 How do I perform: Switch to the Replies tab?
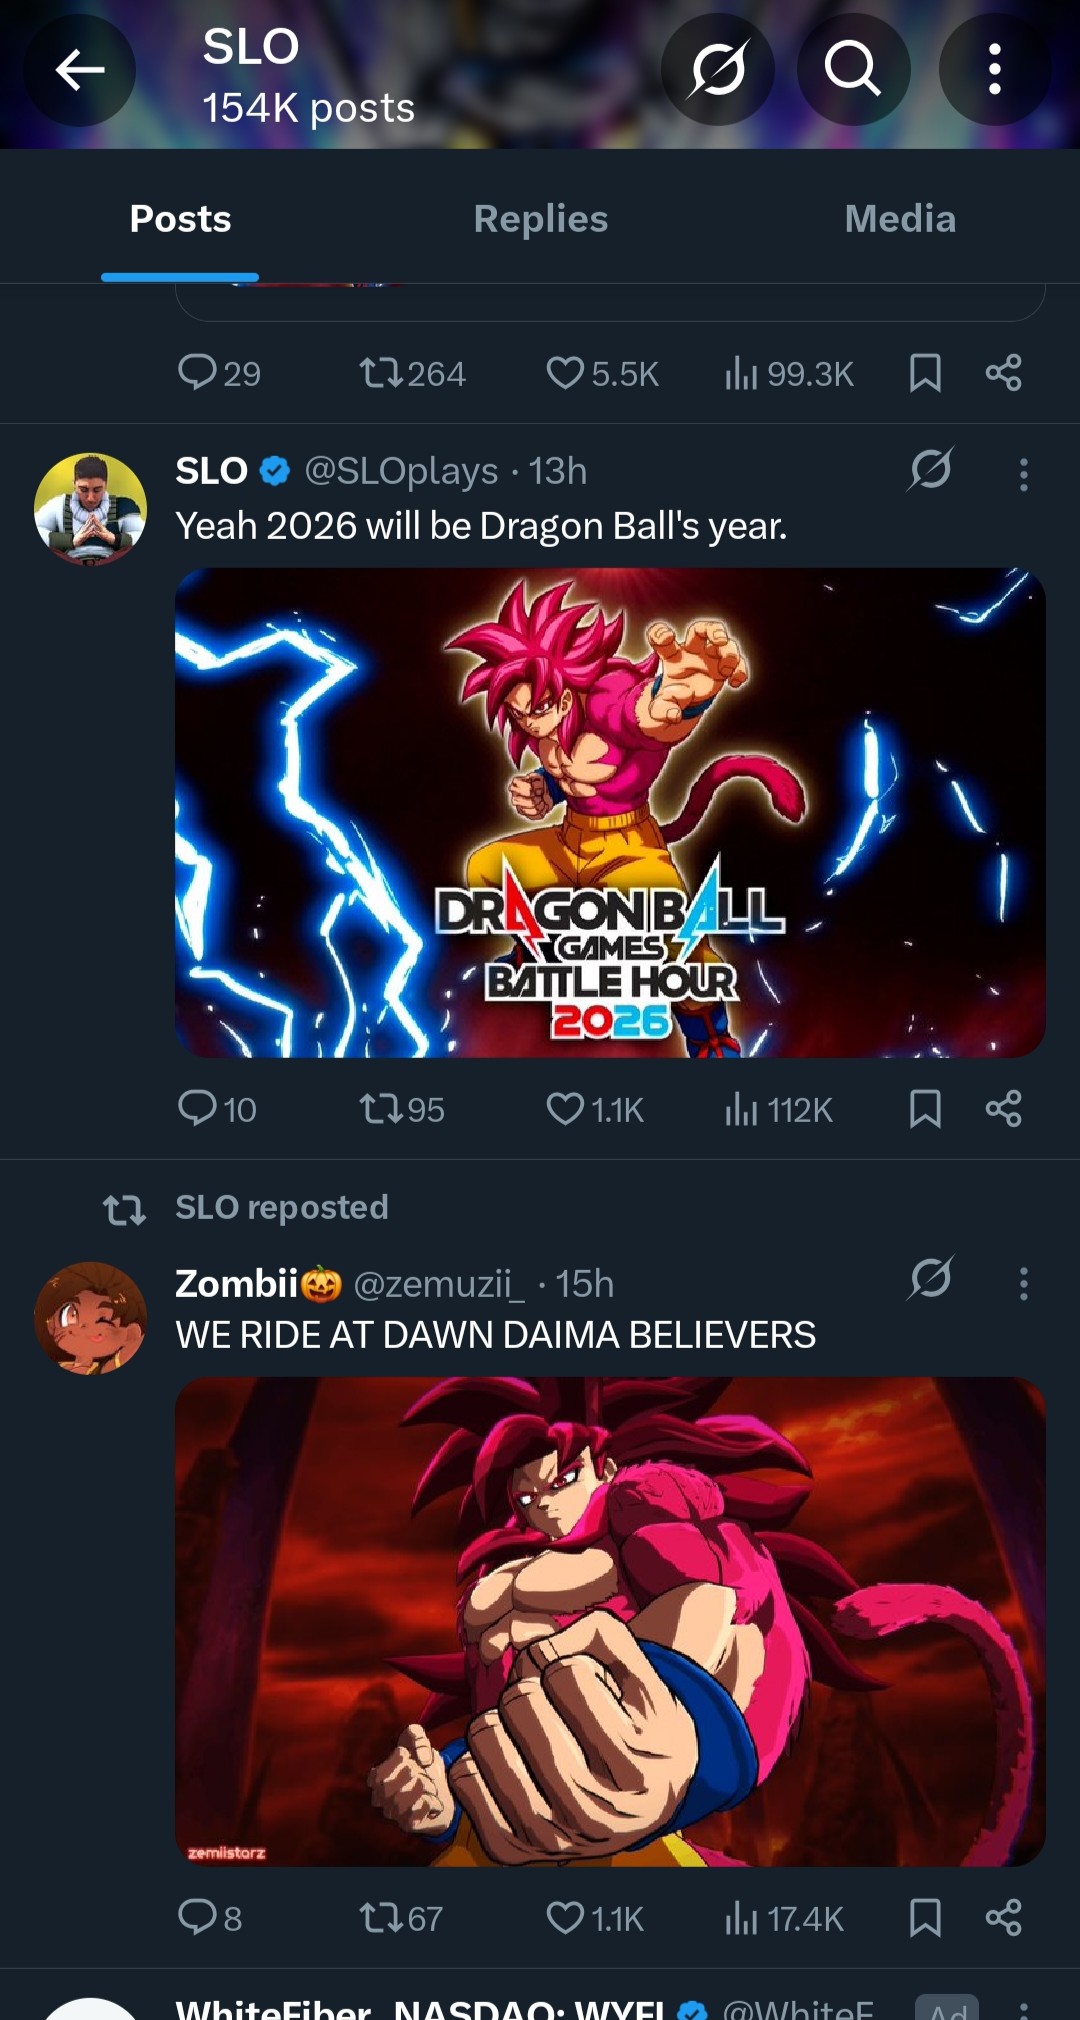point(540,219)
